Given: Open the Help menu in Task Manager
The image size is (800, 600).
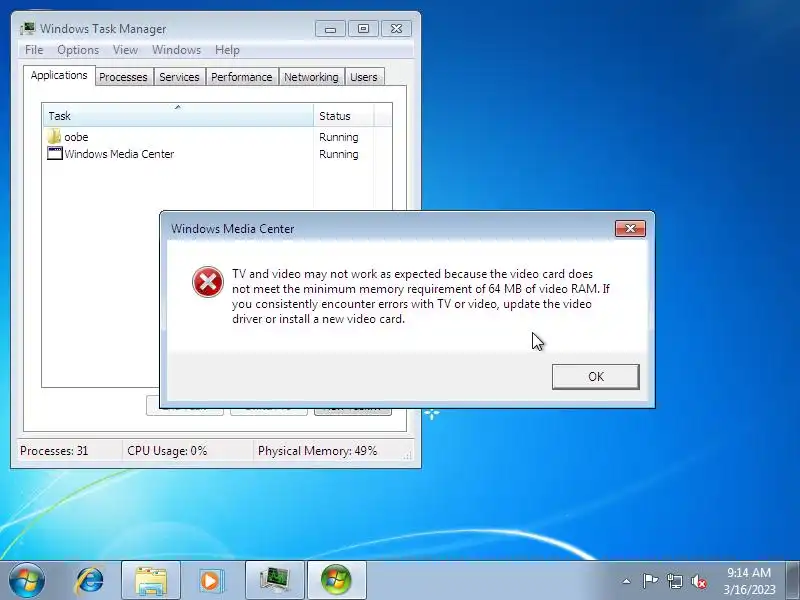Looking at the screenshot, I should click(x=227, y=50).
